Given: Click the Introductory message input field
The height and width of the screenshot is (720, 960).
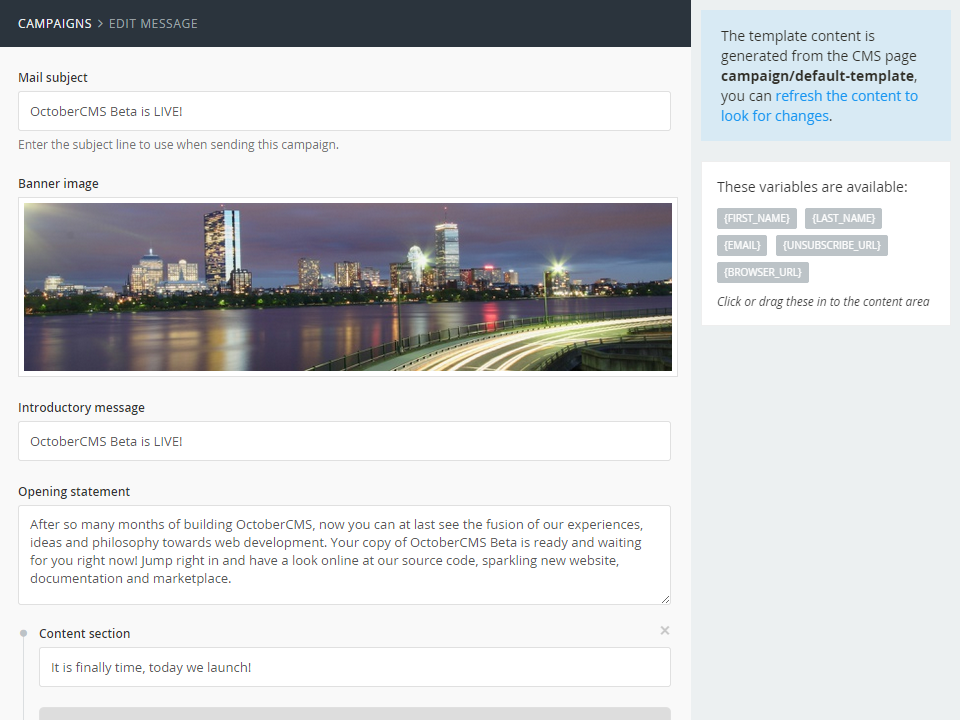Looking at the screenshot, I should point(344,441).
